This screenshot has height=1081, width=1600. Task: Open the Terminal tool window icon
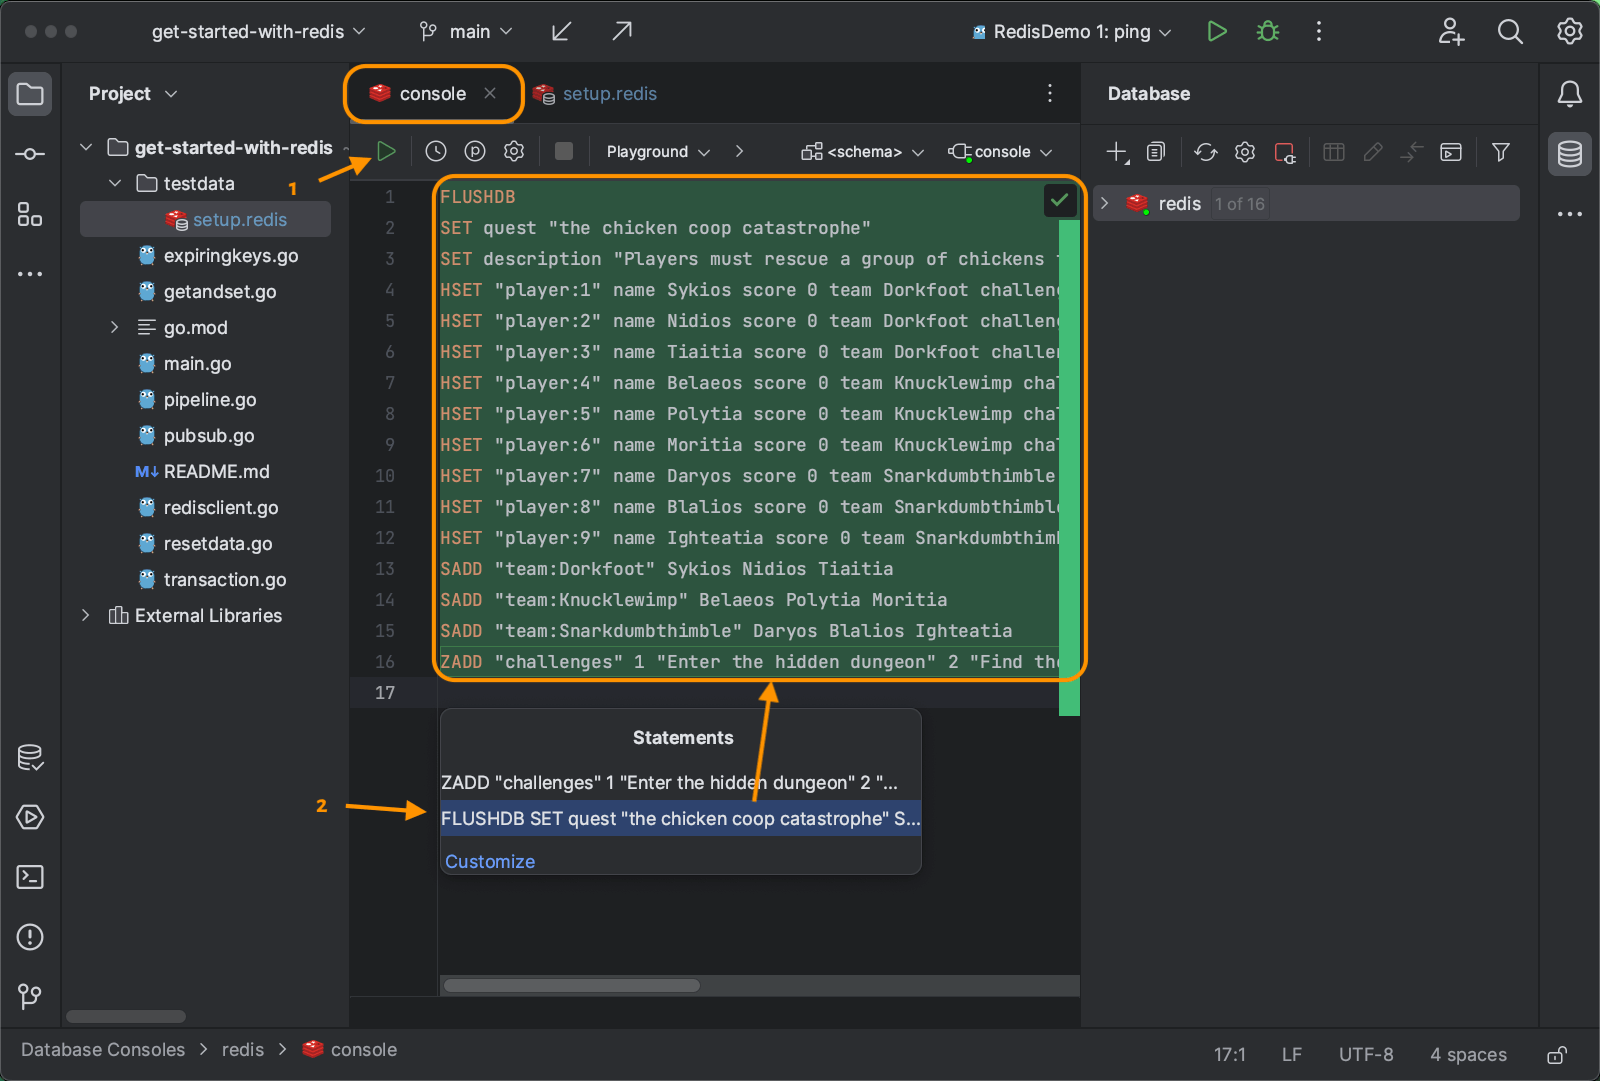[30, 877]
